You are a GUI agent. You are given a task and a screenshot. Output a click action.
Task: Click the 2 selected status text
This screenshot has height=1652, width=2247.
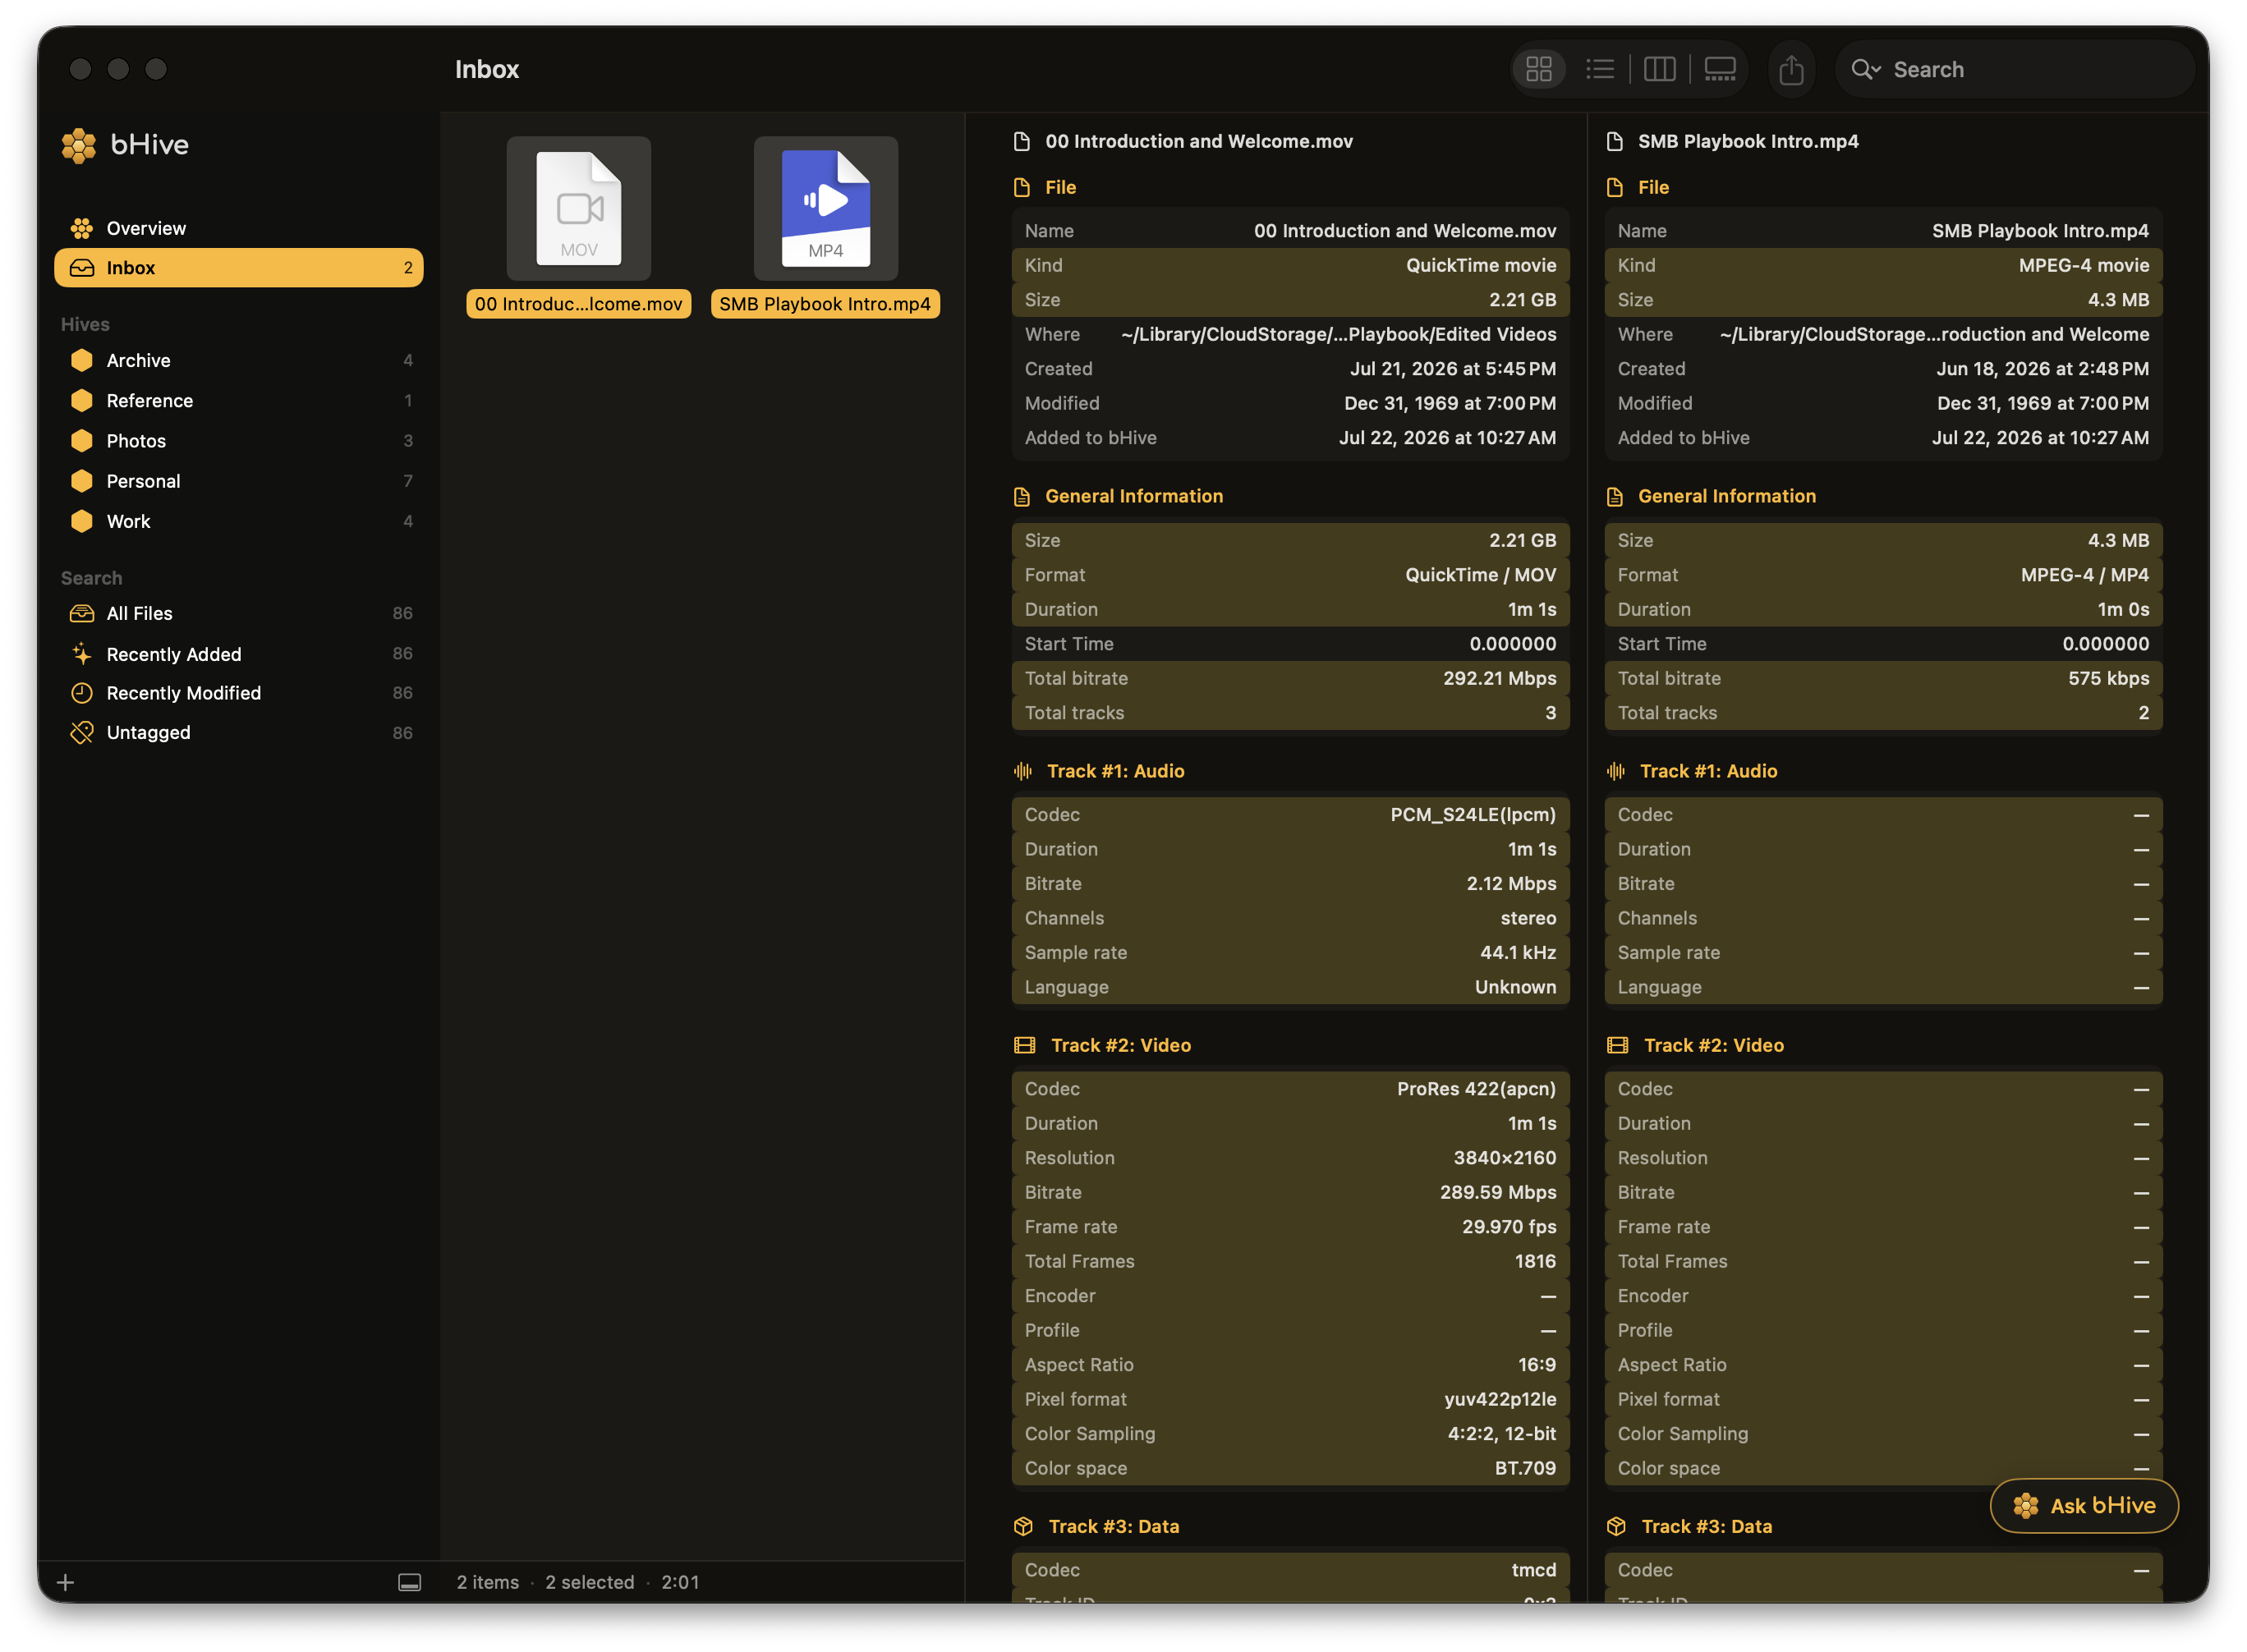coord(589,1582)
